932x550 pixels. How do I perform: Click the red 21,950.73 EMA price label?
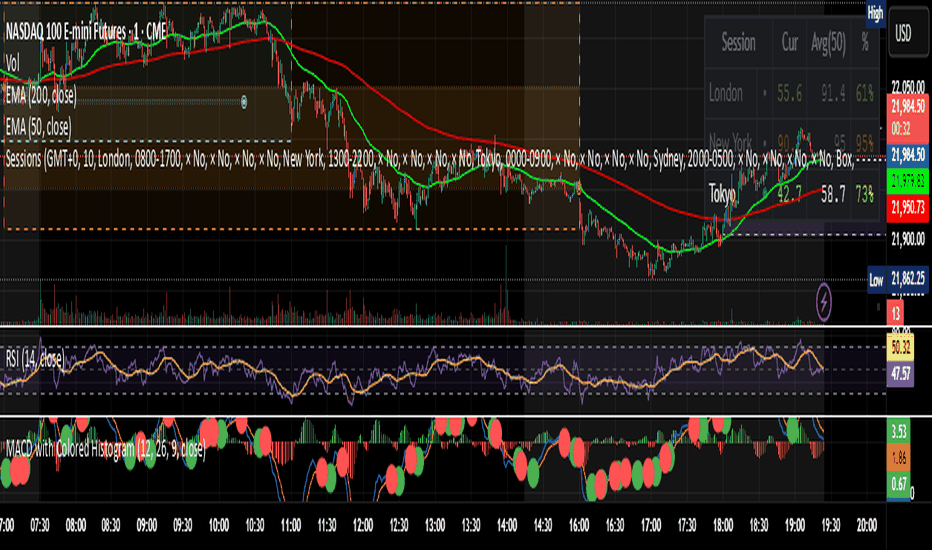pos(908,207)
